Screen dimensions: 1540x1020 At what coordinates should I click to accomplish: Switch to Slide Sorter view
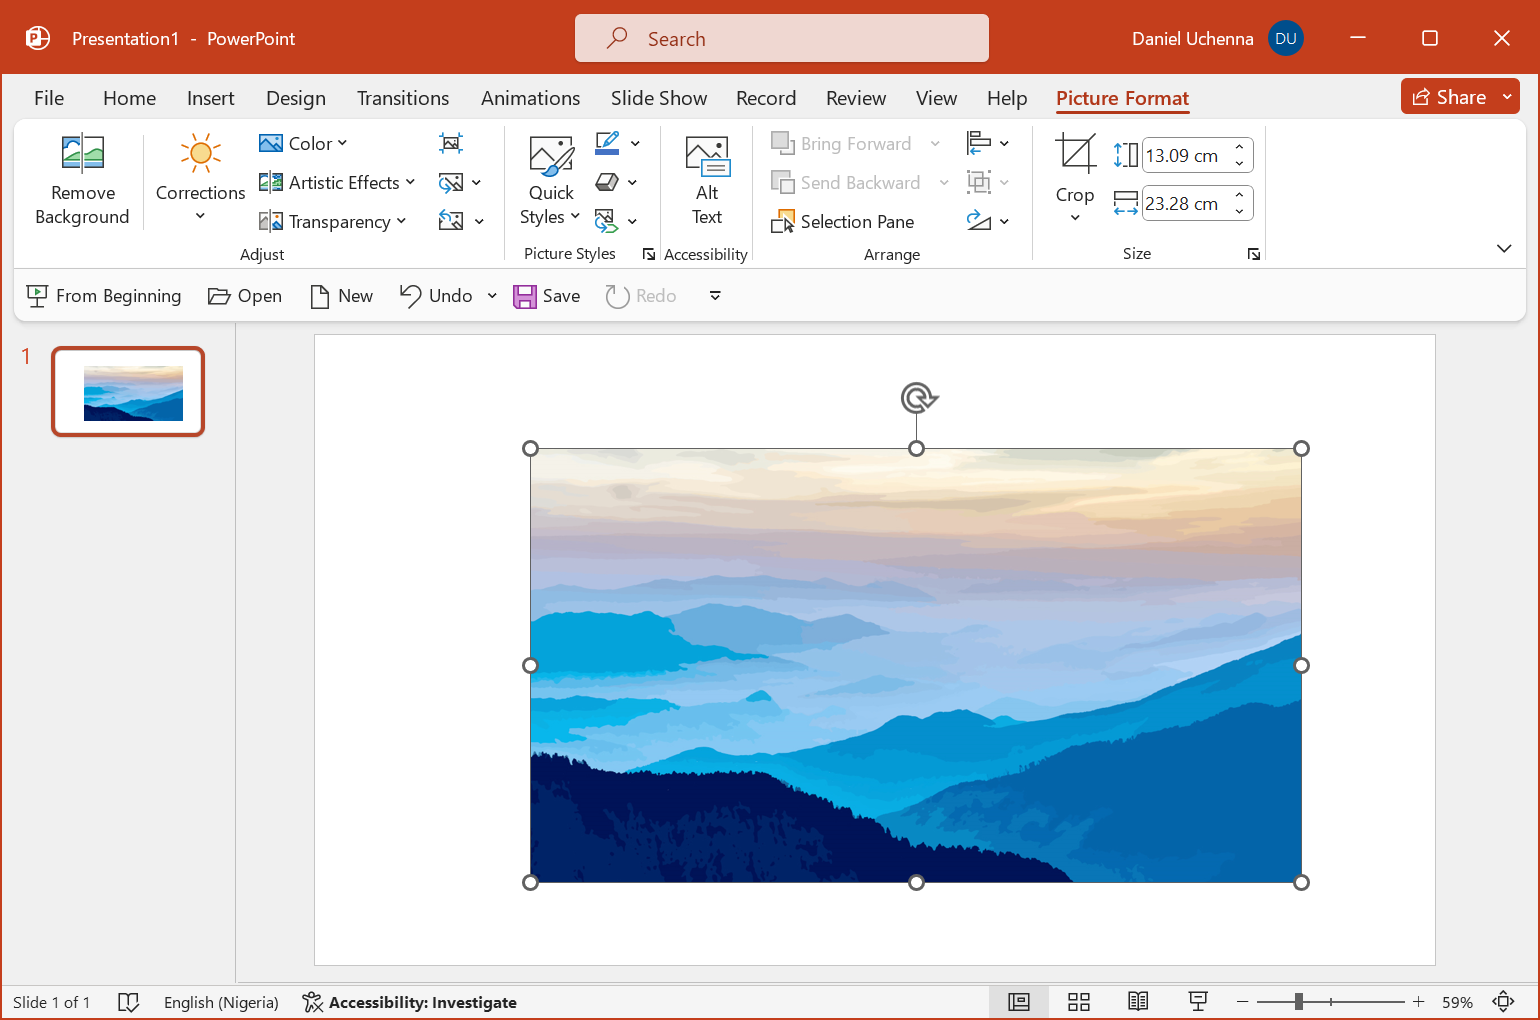(x=1078, y=1002)
